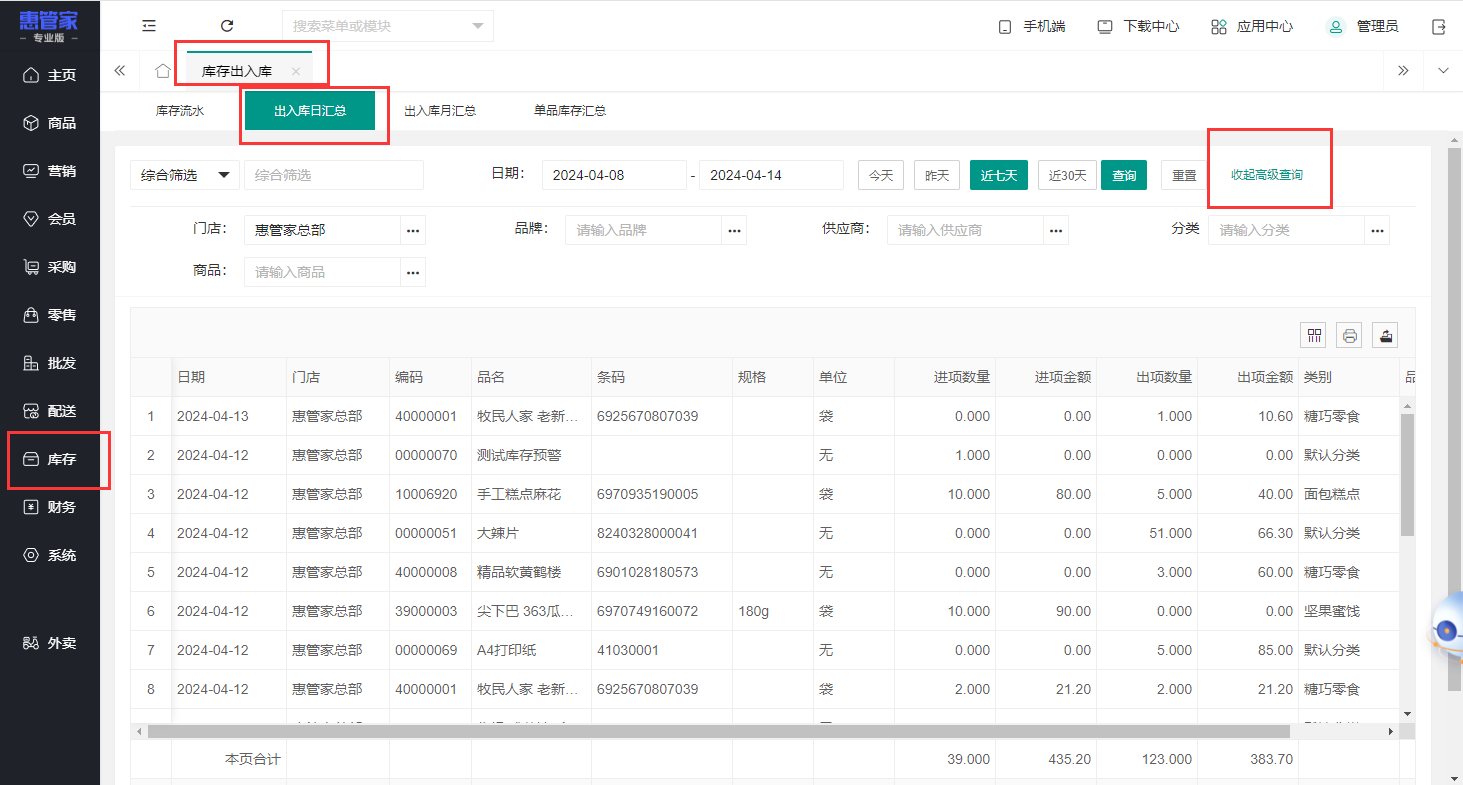Viewport: 1463px width, 785px height.
Task: Open the 商品 sidebar menu
Action: click(50, 123)
